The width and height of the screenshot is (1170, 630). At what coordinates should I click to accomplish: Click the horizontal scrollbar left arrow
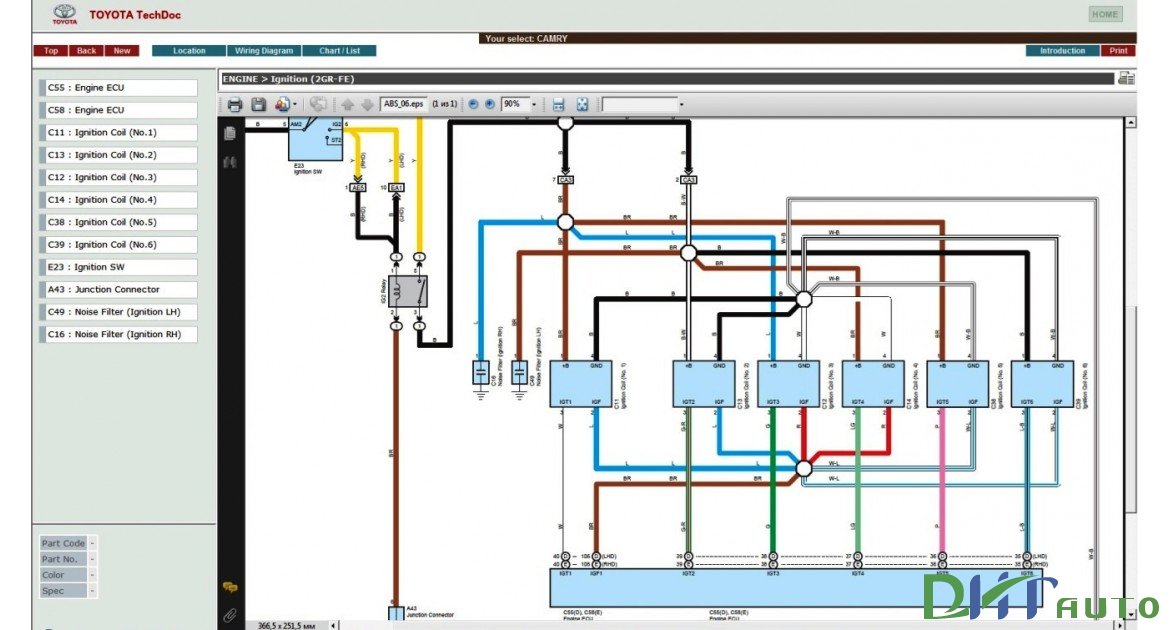[x=334, y=625]
